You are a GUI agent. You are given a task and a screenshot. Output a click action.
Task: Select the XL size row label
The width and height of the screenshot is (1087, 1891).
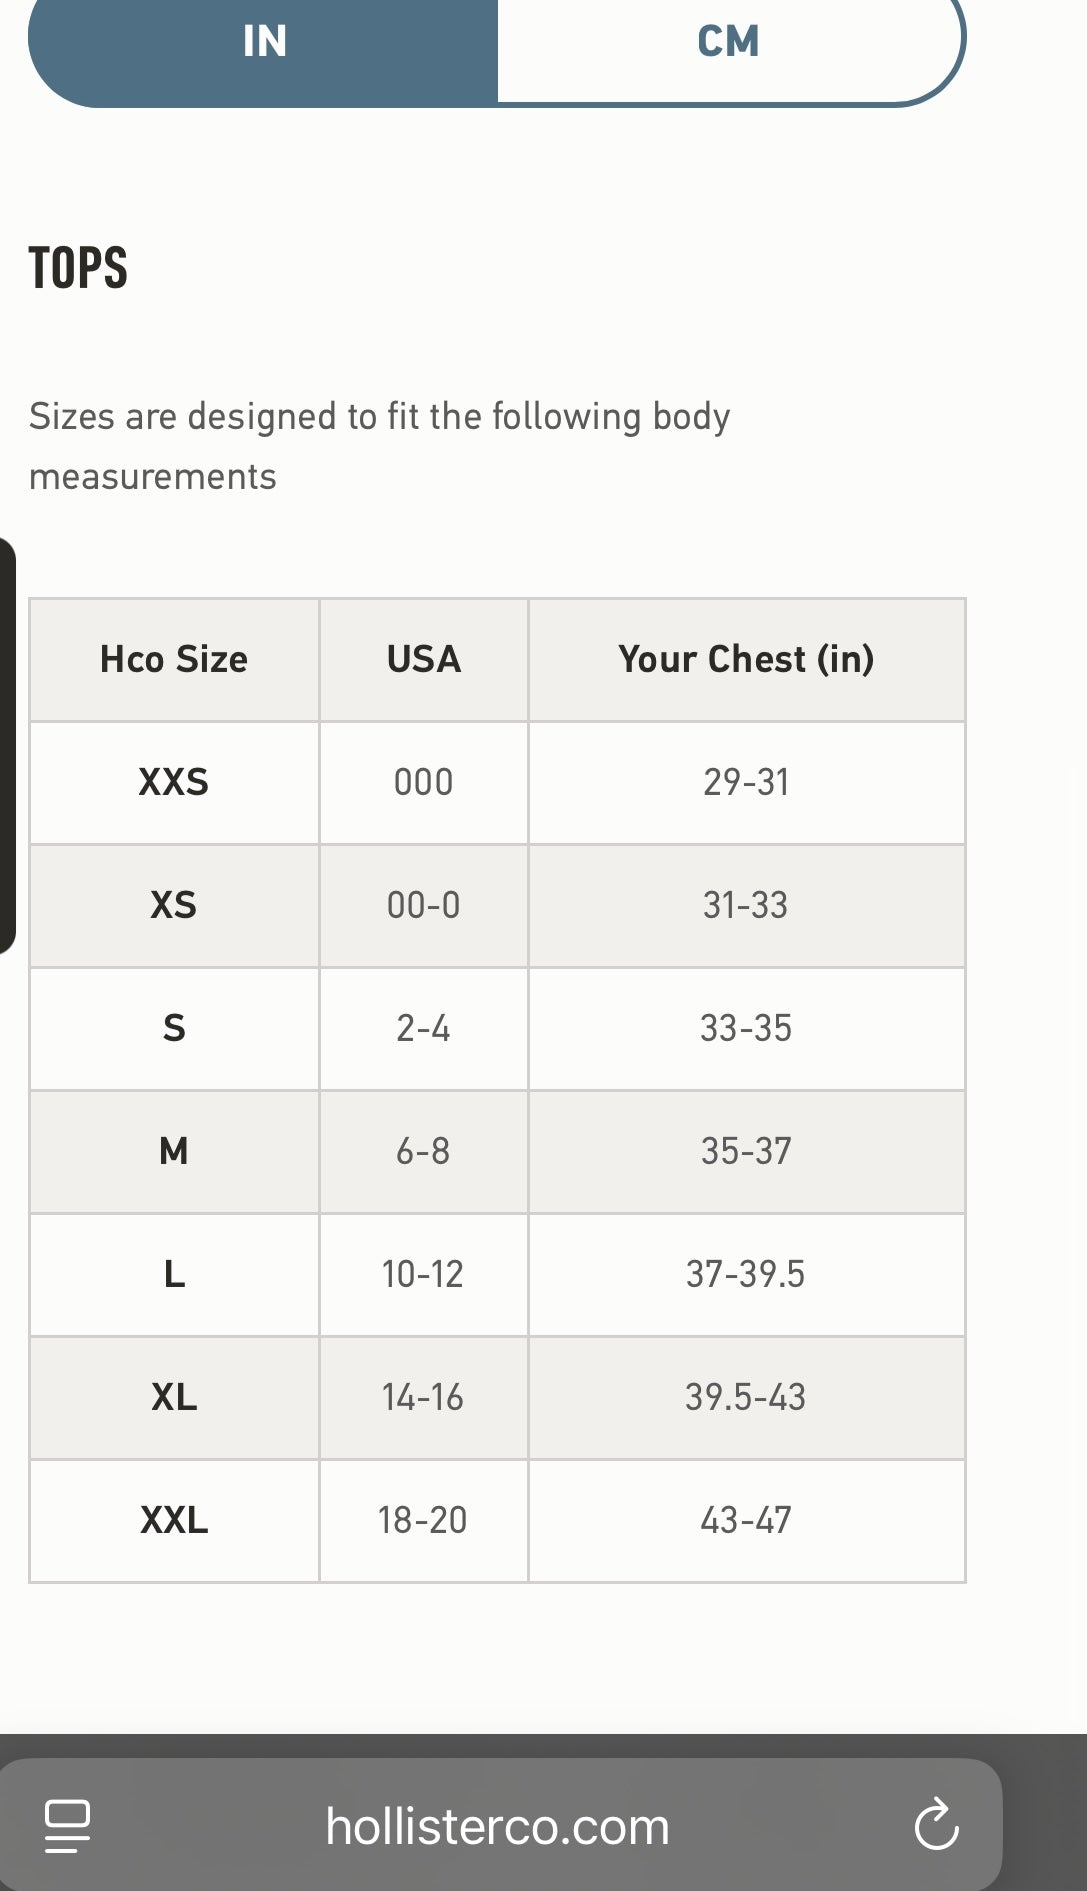pyautogui.click(x=174, y=1397)
